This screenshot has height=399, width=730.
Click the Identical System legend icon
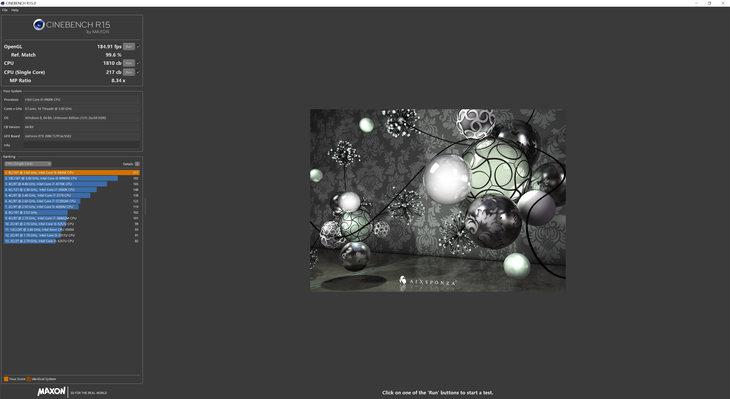pyautogui.click(x=29, y=379)
